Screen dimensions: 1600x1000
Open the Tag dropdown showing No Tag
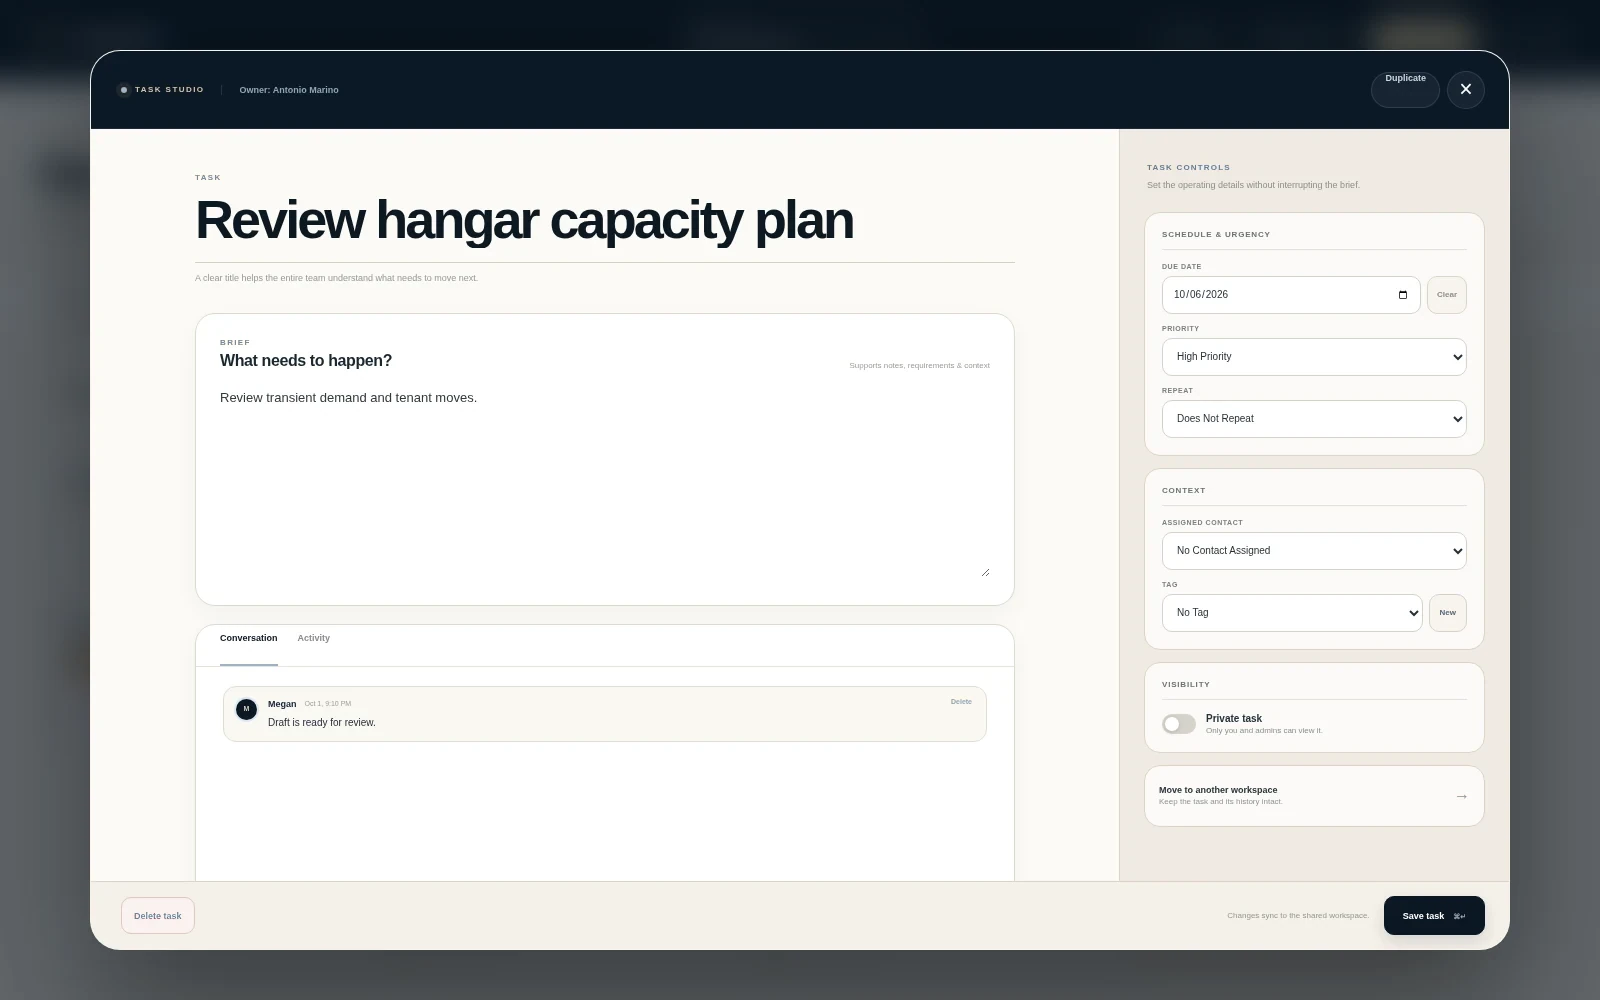1292,613
